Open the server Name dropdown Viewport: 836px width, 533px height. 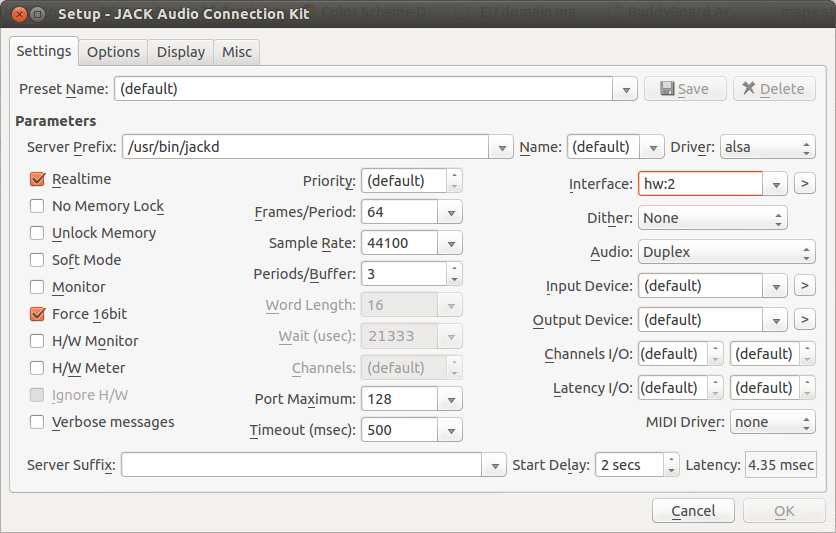pyautogui.click(x=653, y=147)
